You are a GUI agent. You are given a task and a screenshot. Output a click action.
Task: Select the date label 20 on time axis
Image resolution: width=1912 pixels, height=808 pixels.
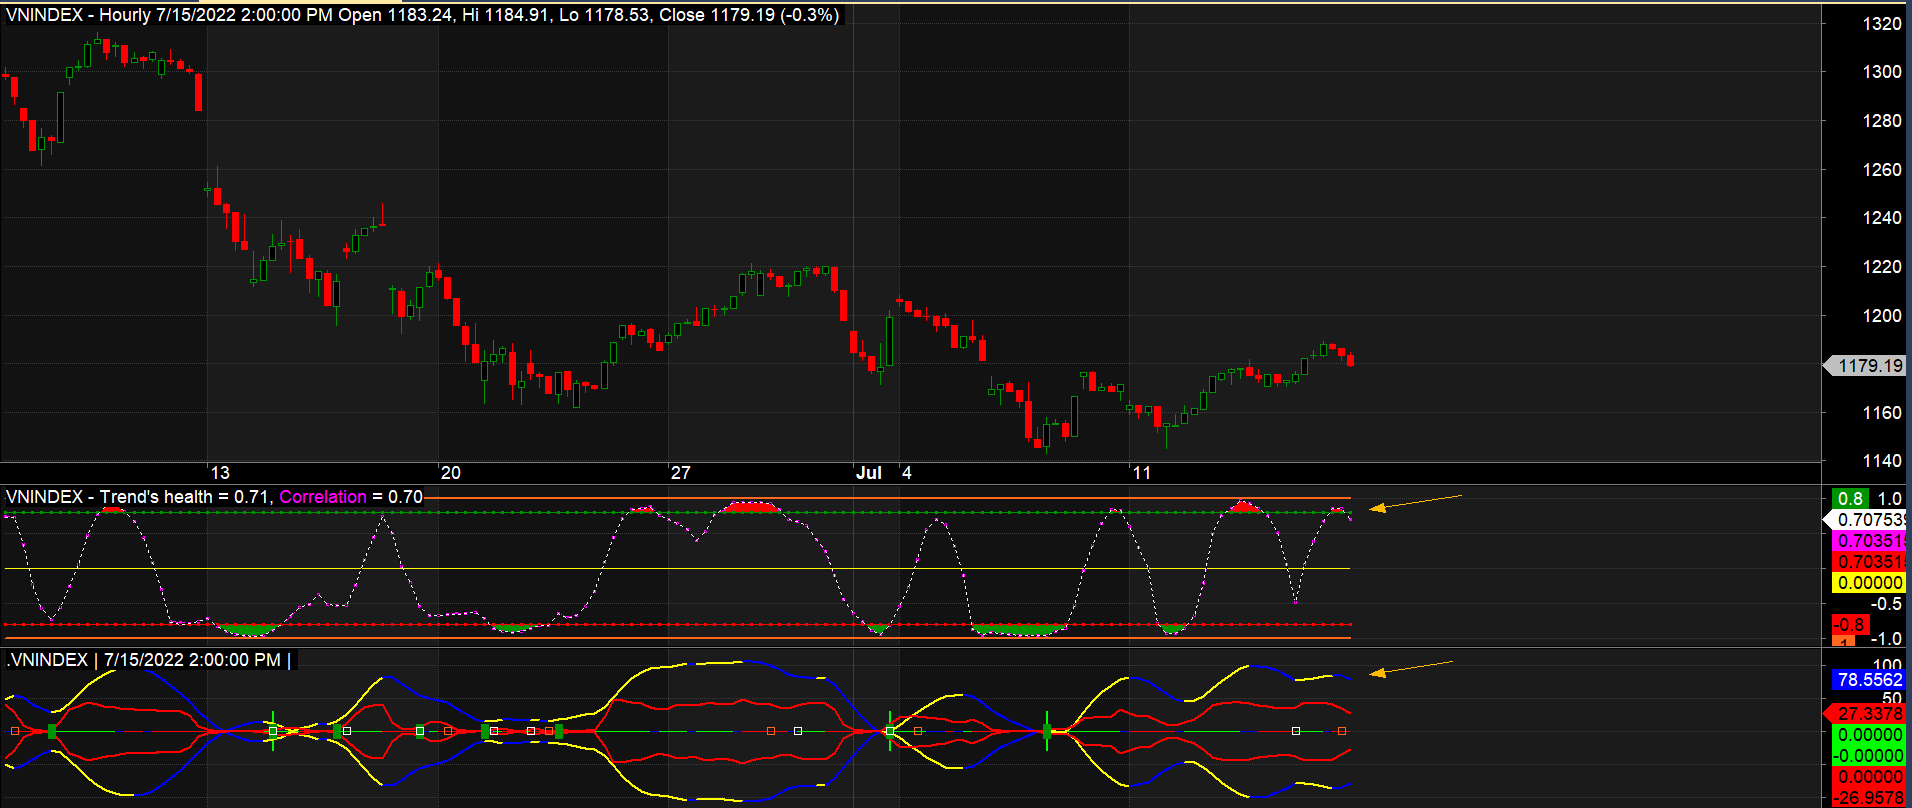451,473
